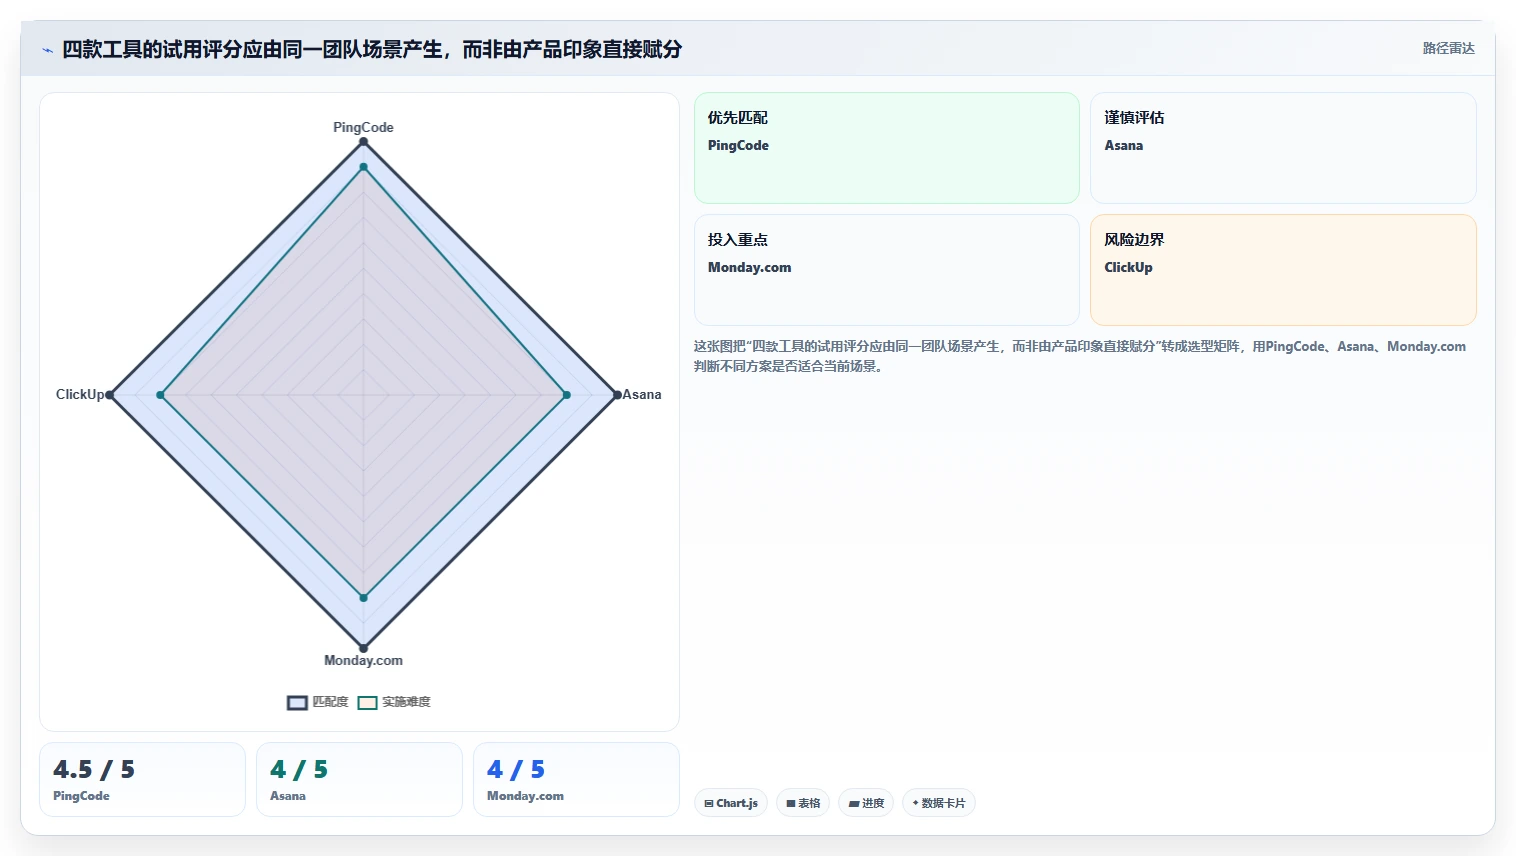This screenshot has width=1516, height=856.
Task: Click the 匹配度 data point on Asana axis
Action: pyautogui.click(x=617, y=395)
